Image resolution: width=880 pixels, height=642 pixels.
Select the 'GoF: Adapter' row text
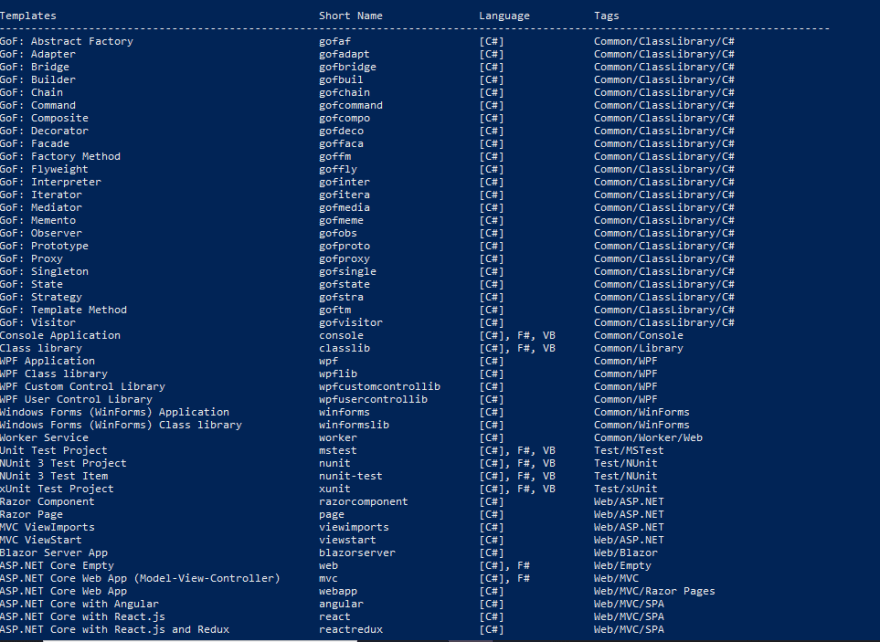point(38,54)
